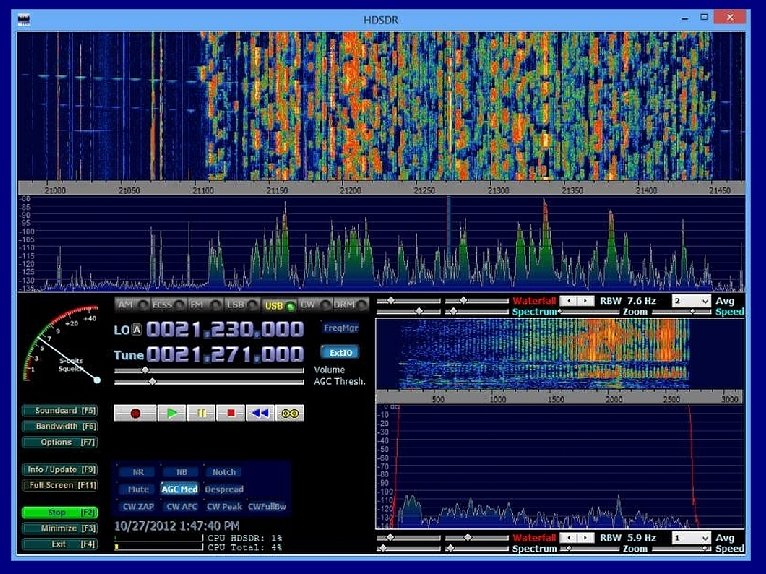Open lower Avg dropdown showing 1

point(691,538)
